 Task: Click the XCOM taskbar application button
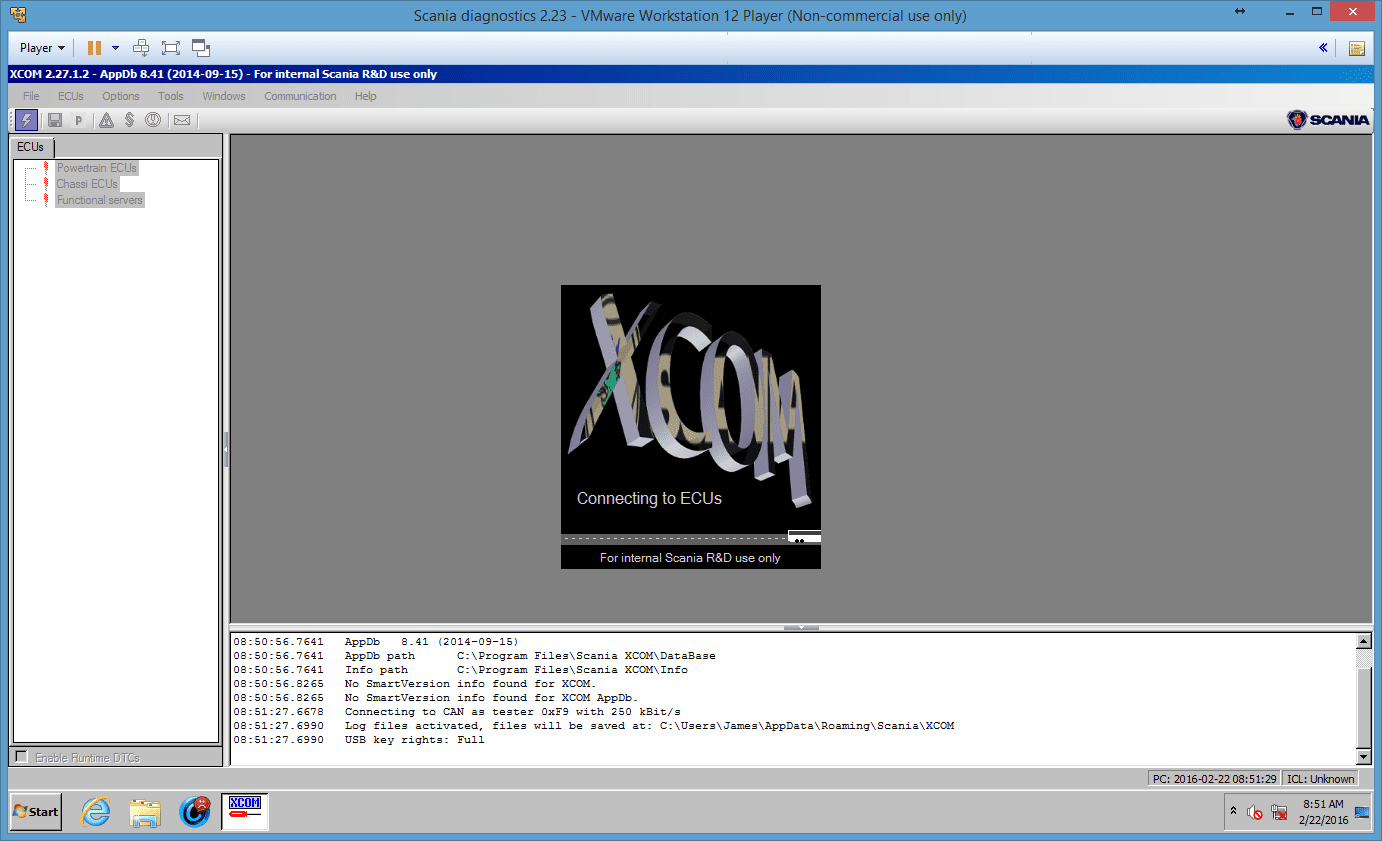[x=245, y=812]
